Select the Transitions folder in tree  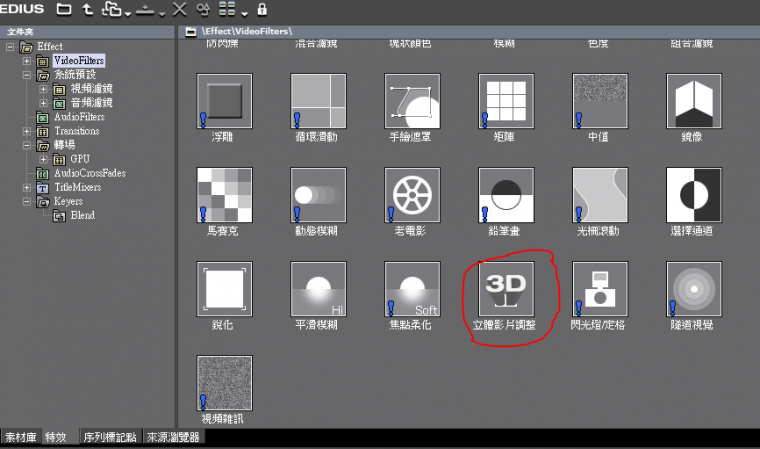(77, 131)
